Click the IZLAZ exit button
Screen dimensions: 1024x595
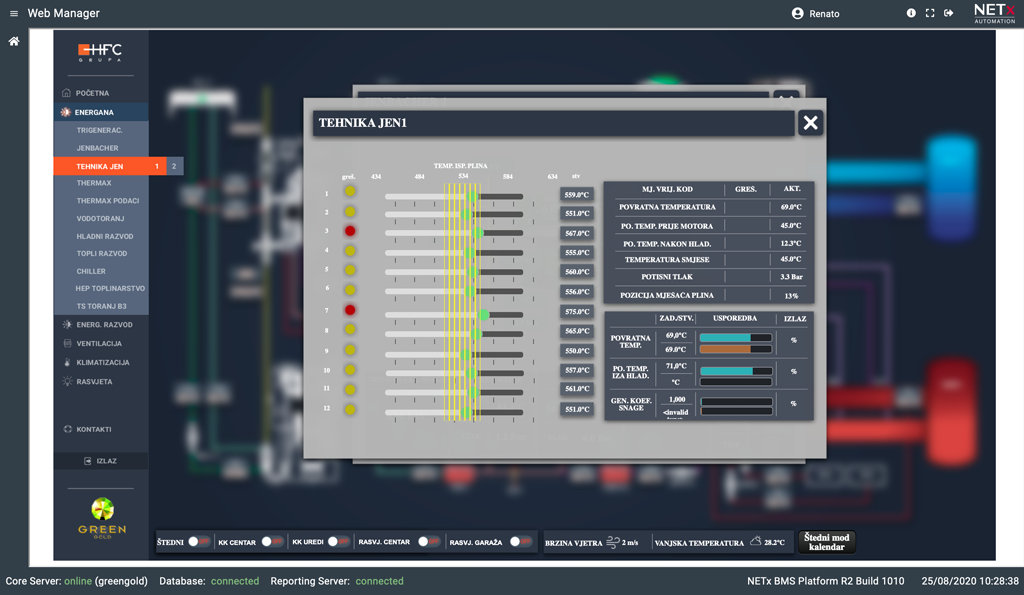[x=101, y=461]
